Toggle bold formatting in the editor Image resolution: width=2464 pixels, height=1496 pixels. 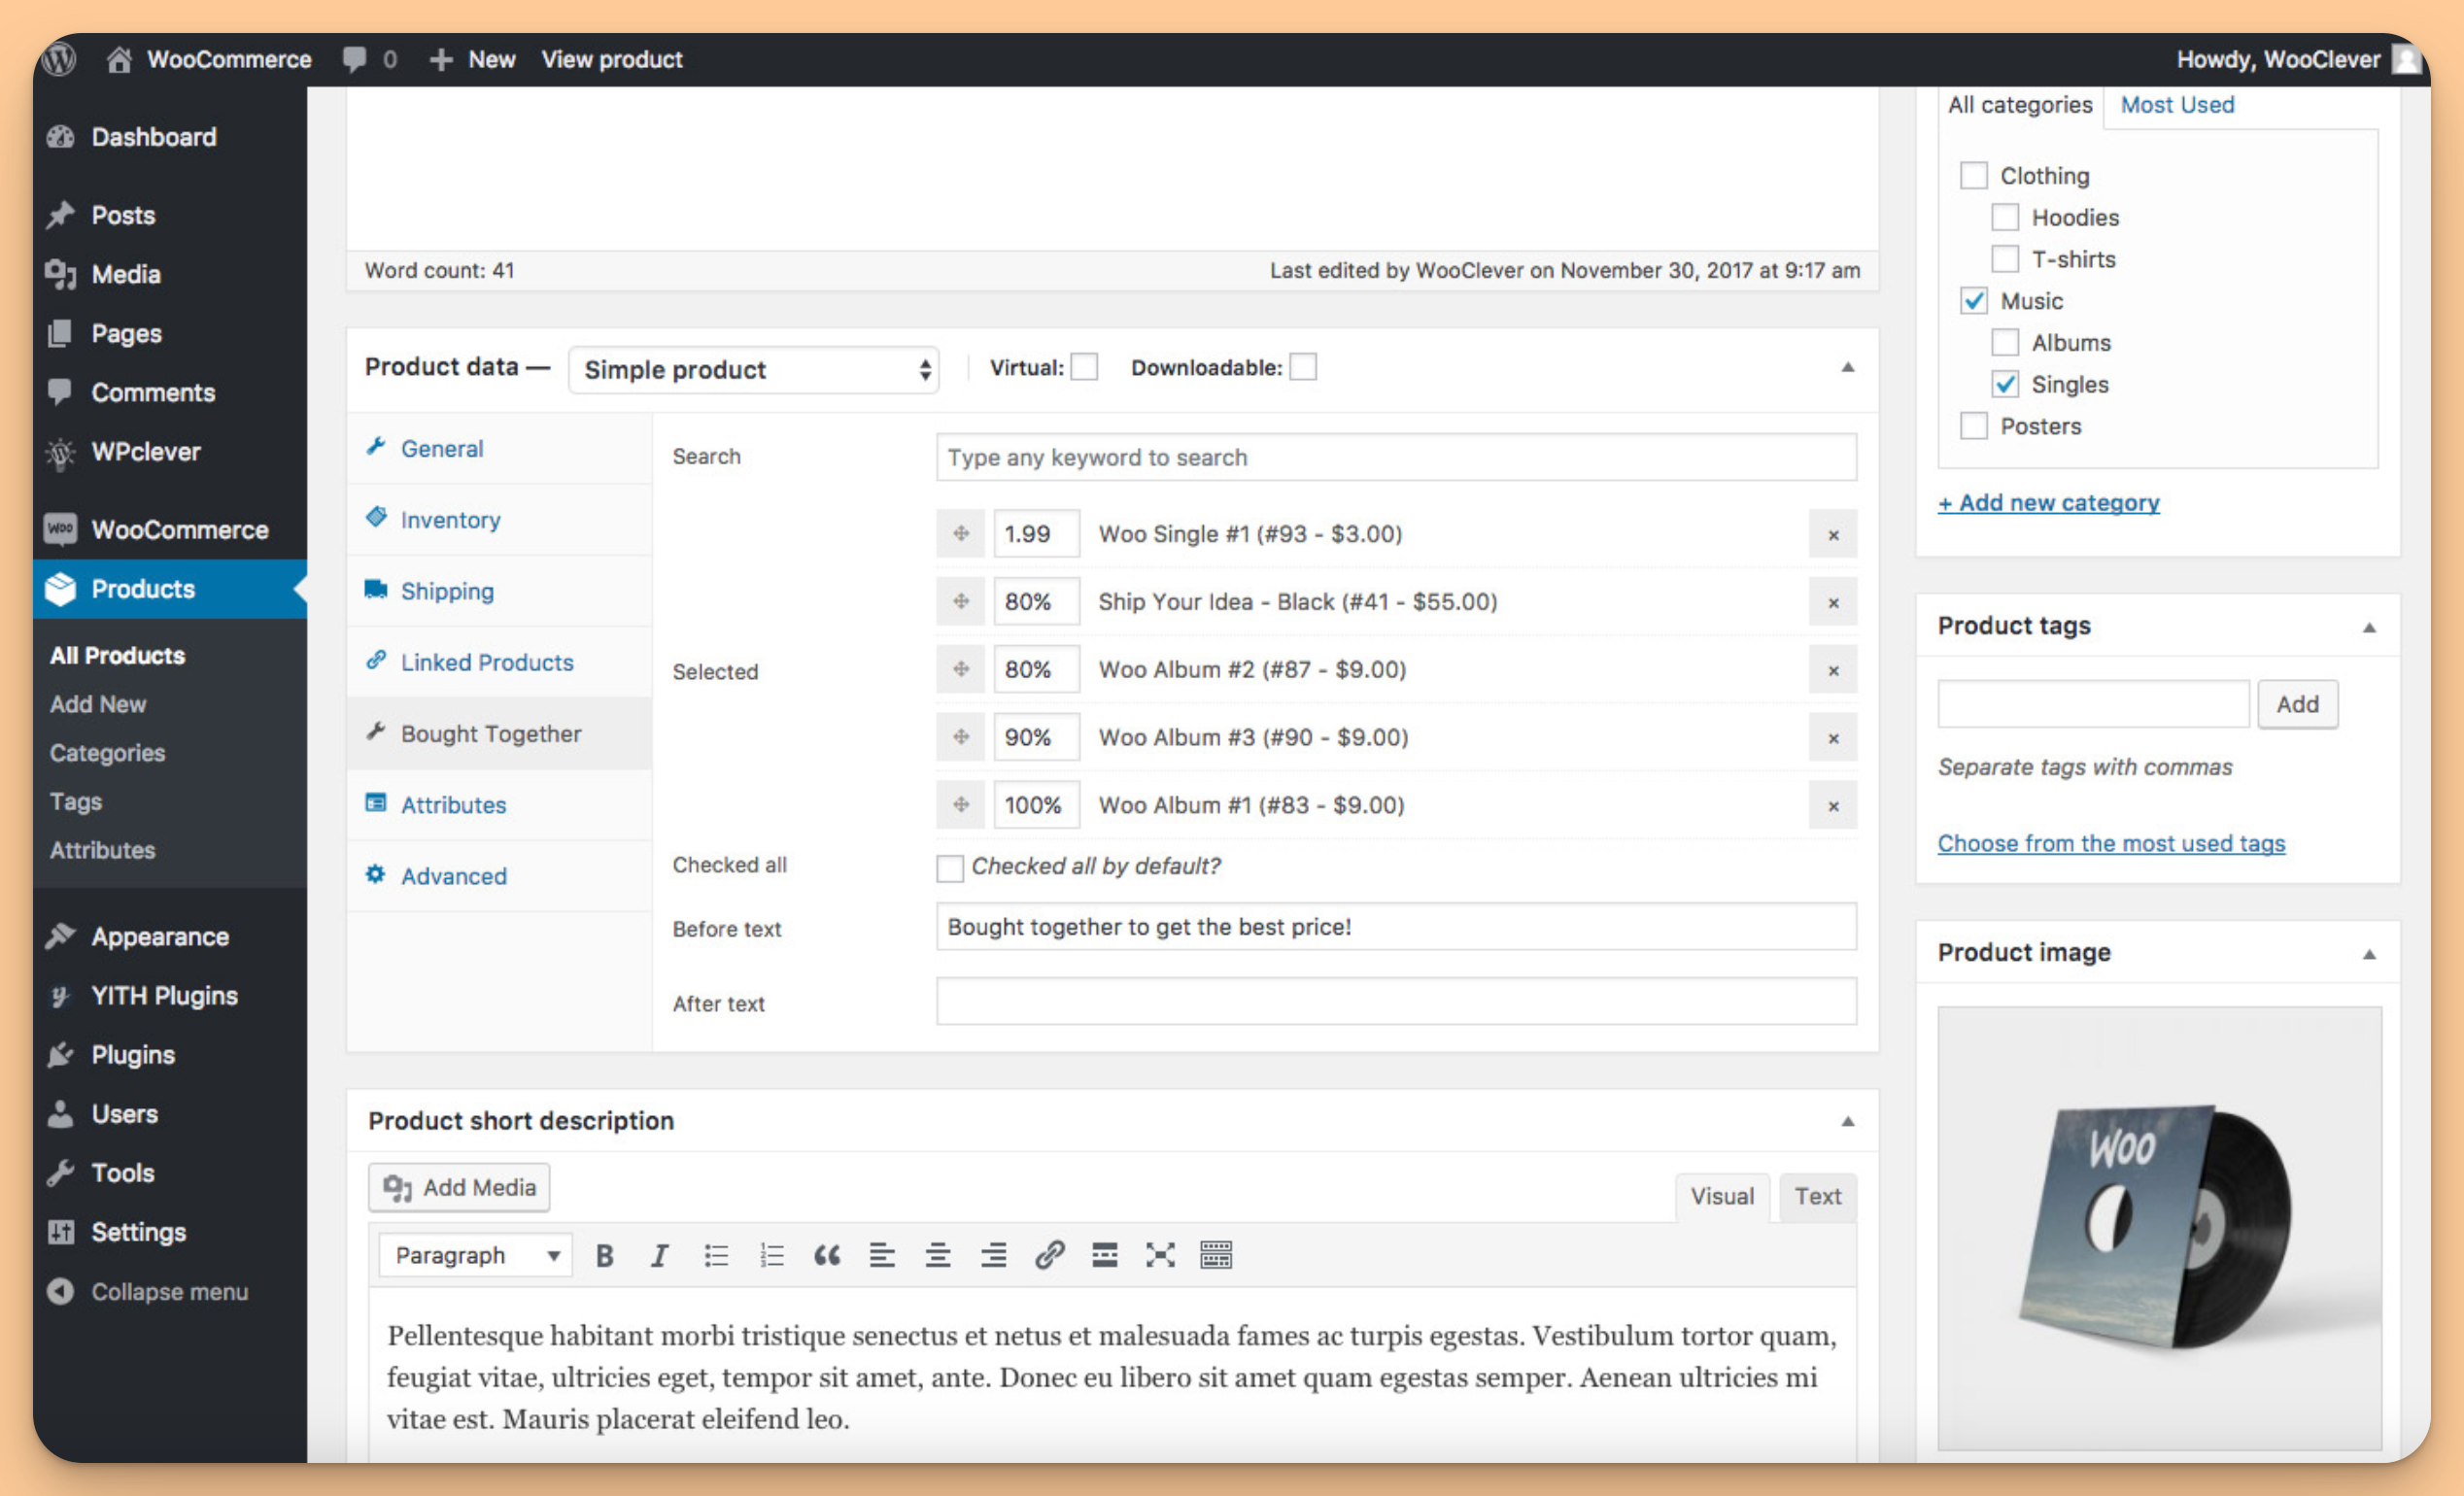click(605, 1255)
